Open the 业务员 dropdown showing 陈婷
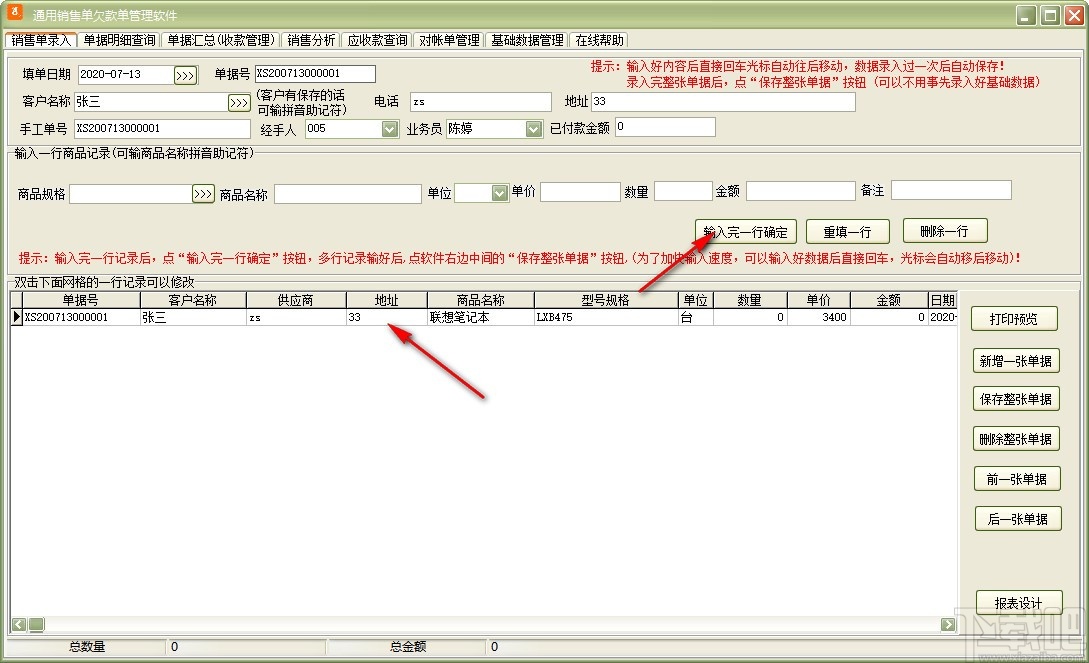1089x663 pixels. click(x=534, y=128)
